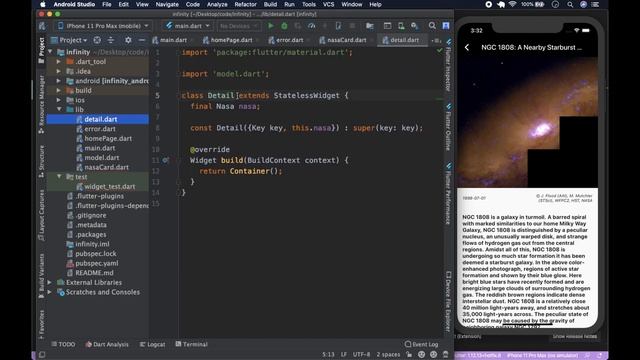Select widget_test.dart in the project tree
The height and width of the screenshot is (360, 640).
pyautogui.click(x=109, y=187)
